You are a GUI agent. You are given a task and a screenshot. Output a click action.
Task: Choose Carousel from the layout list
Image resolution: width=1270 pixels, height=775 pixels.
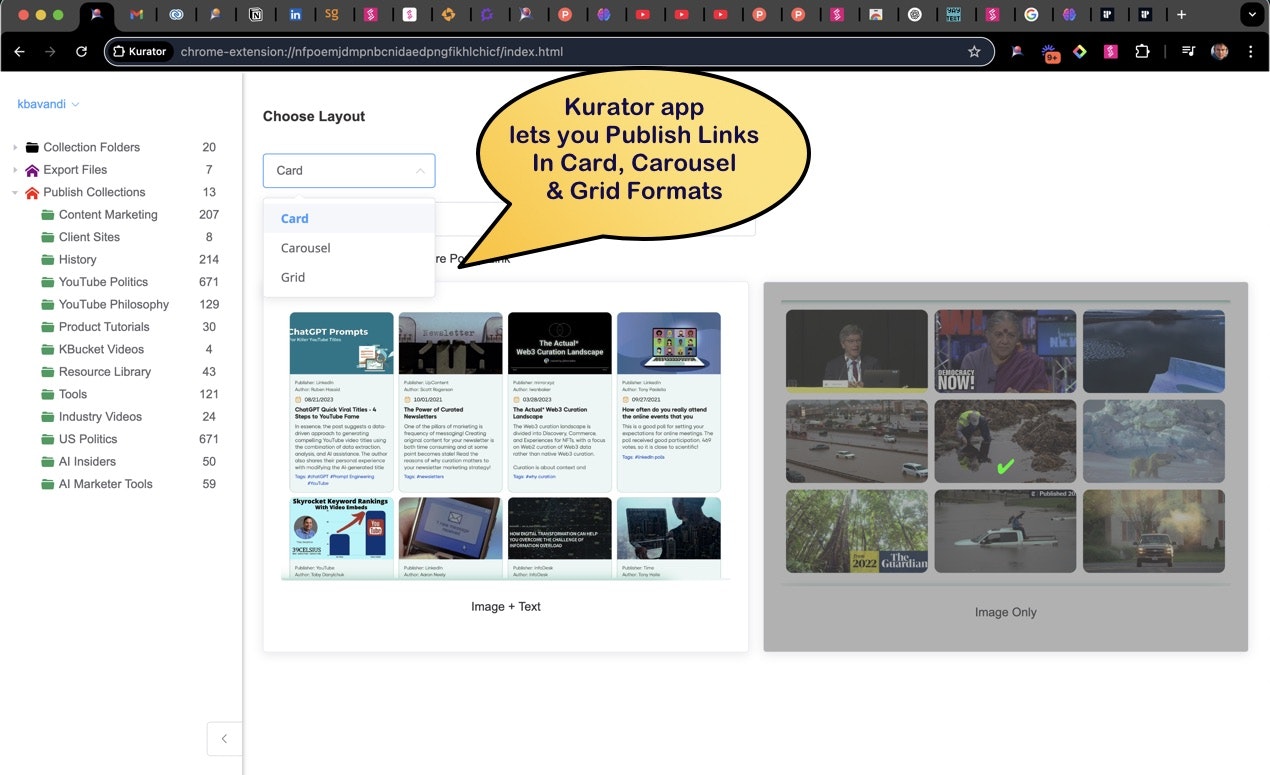[305, 248]
